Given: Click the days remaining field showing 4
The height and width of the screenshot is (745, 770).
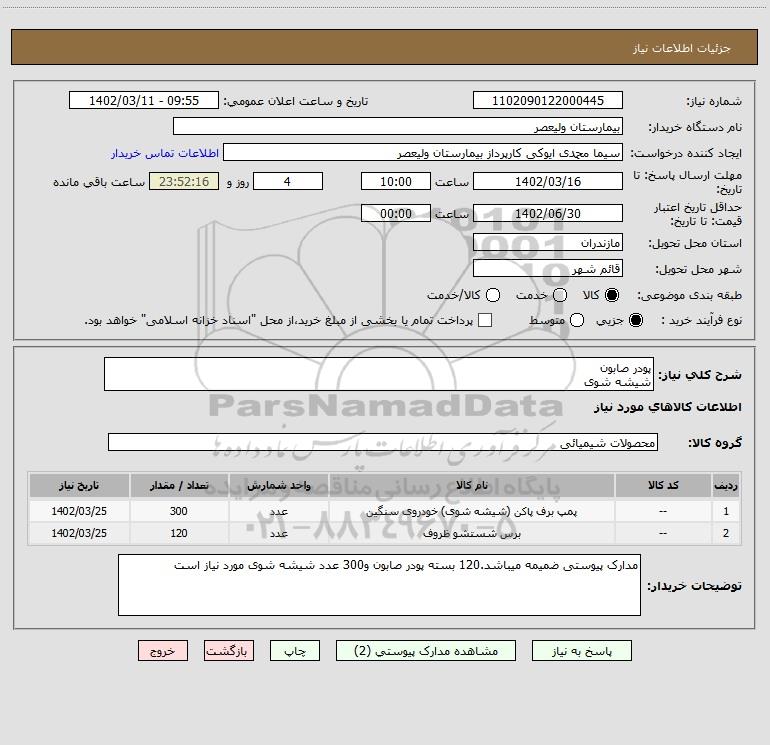Looking at the screenshot, I should click(288, 181).
